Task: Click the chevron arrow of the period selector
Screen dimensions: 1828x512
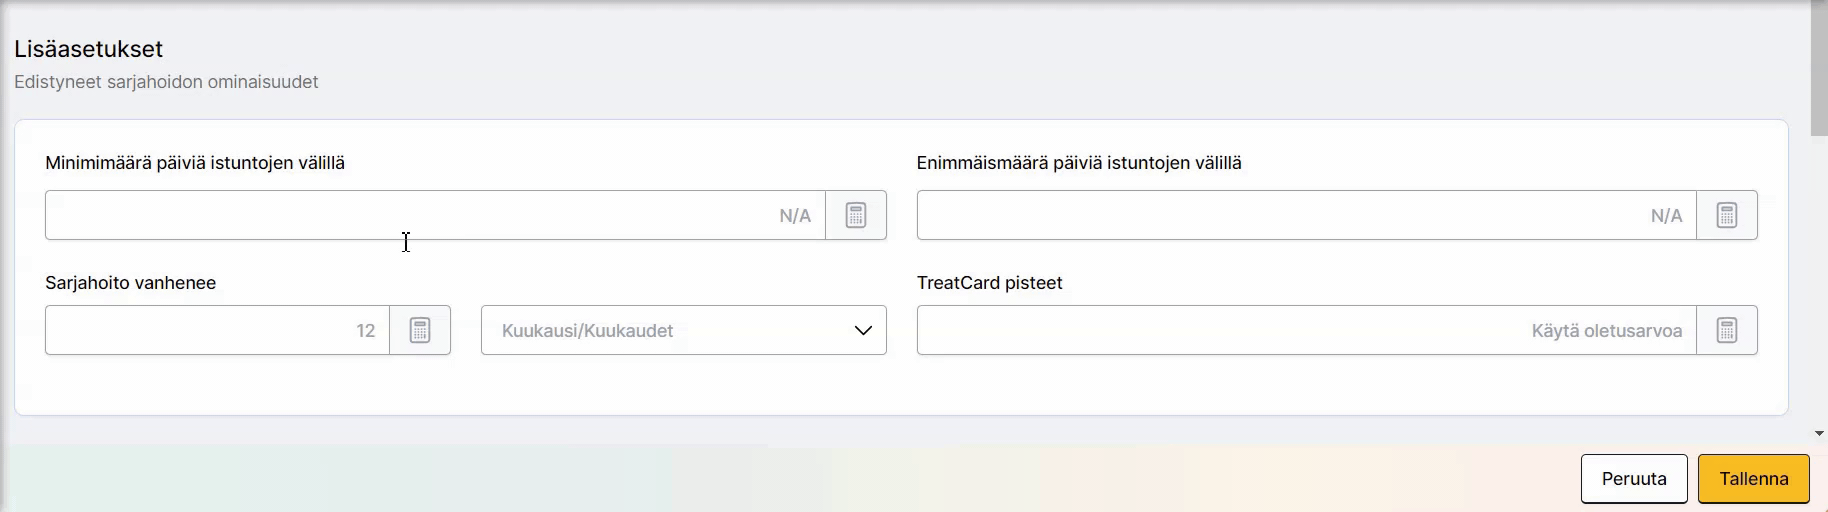Action: tap(863, 330)
